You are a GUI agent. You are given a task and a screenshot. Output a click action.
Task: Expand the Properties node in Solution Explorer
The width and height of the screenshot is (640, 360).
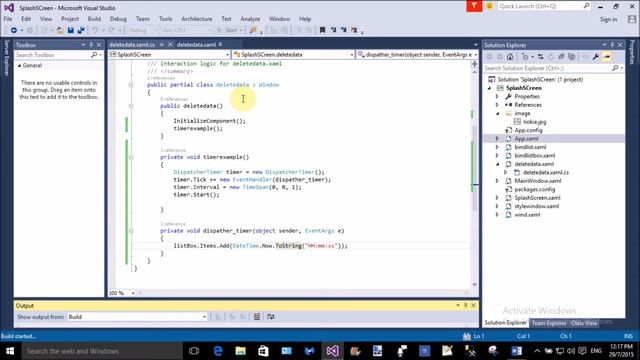coord(497,96)
